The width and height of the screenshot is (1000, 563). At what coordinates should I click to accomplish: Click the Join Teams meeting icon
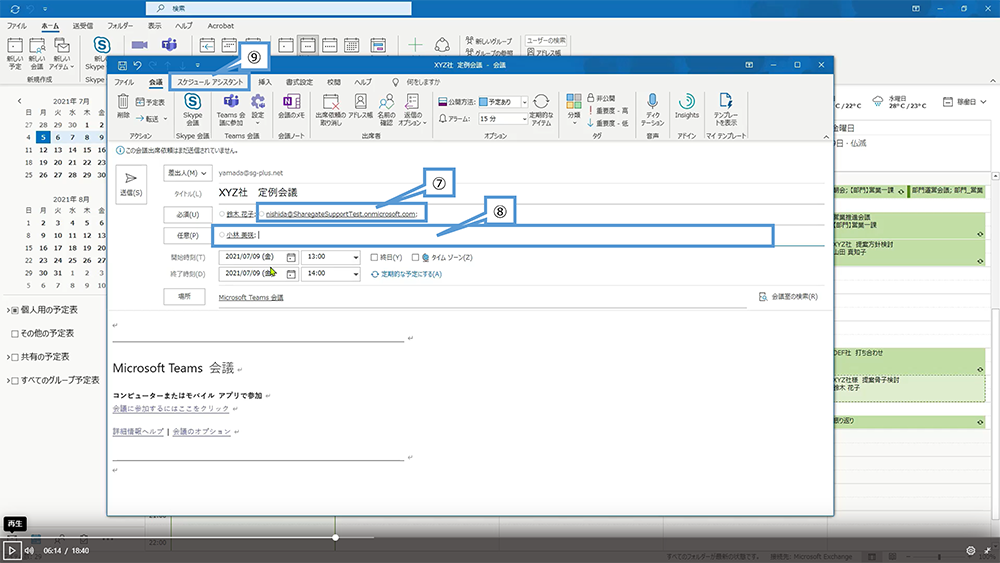(x=231, y=101)
